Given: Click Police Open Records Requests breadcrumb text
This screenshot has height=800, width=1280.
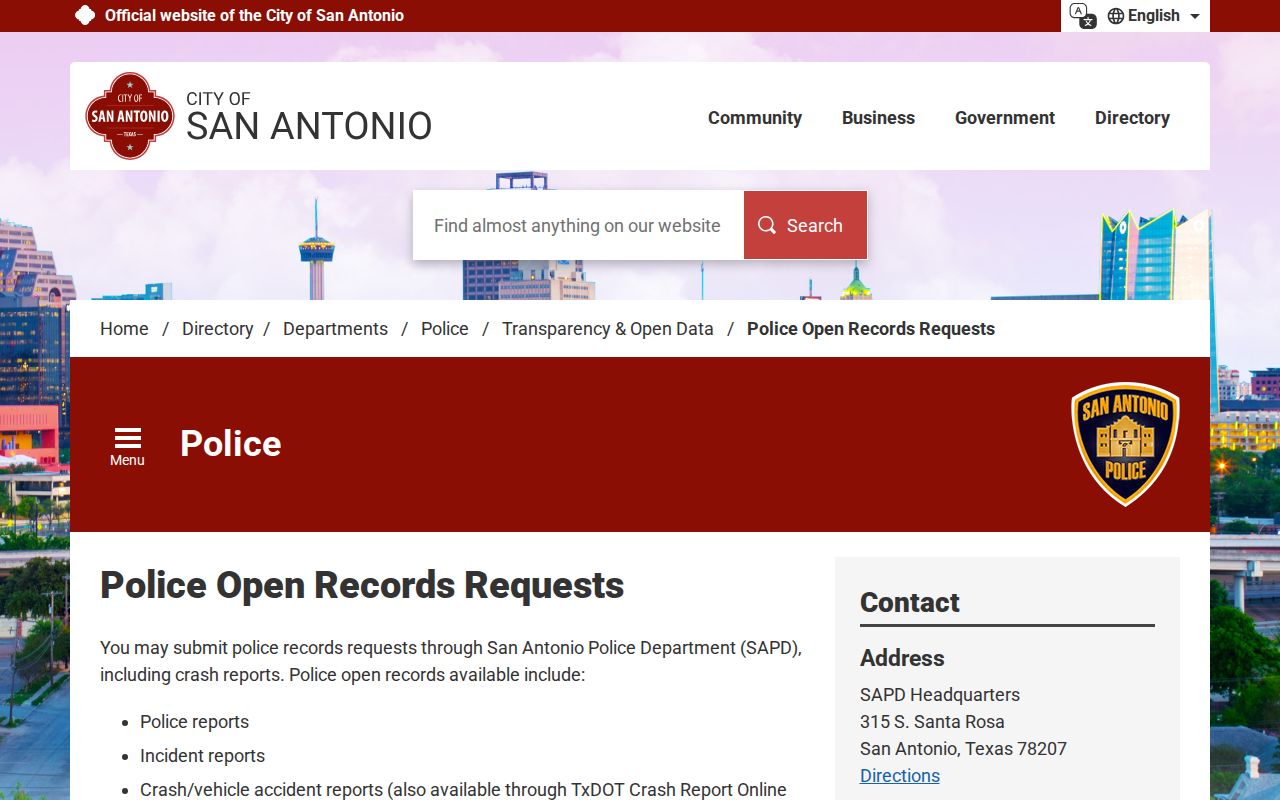Looking at the screenshot, I should click(x=871, y=329).
